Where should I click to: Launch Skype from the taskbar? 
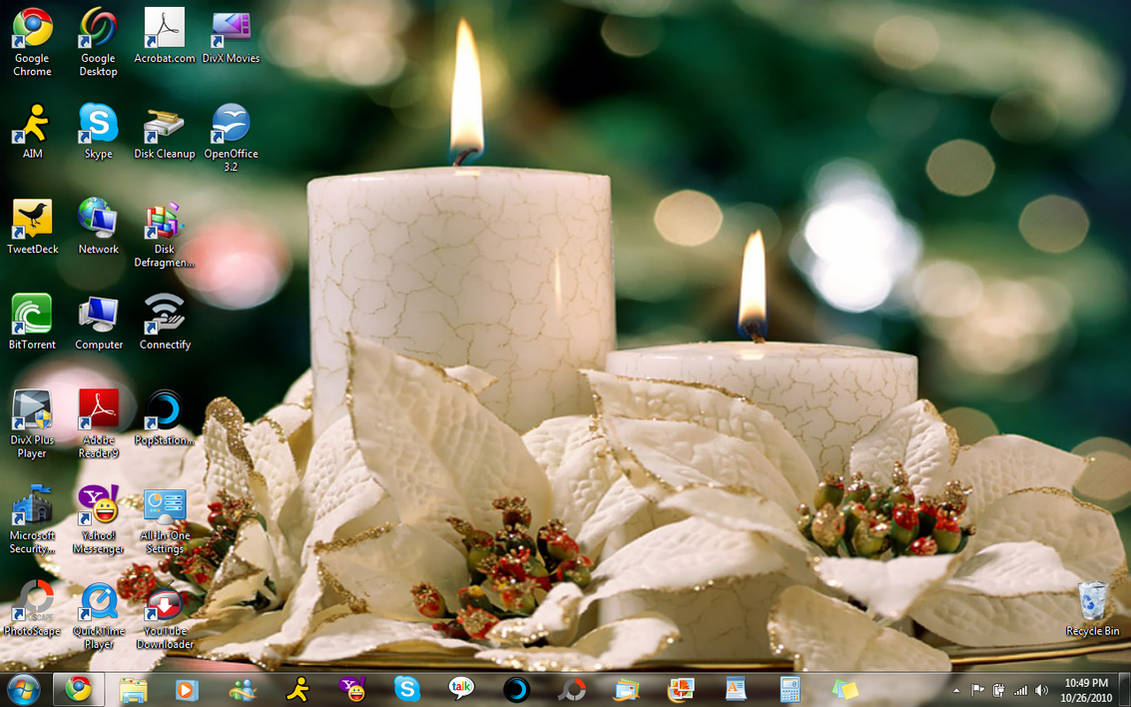point(407,690)
